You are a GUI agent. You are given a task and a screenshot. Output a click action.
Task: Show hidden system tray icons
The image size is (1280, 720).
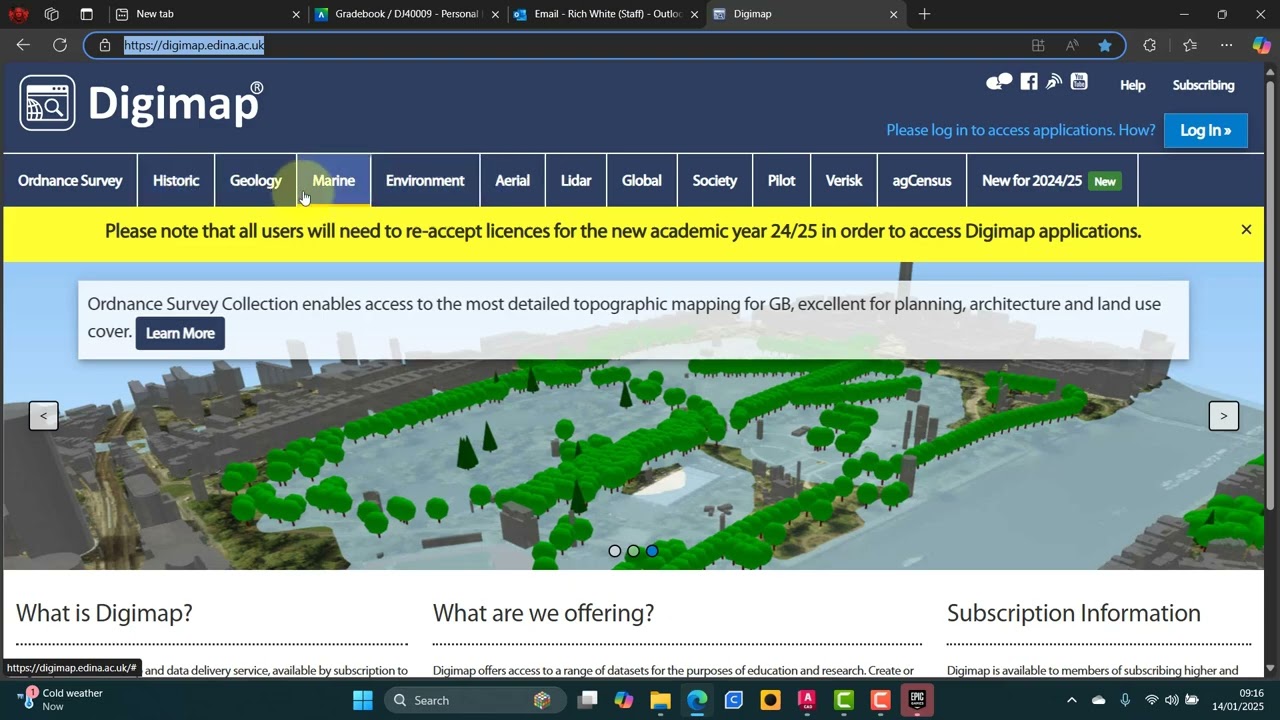click(x=1071, y=700)
